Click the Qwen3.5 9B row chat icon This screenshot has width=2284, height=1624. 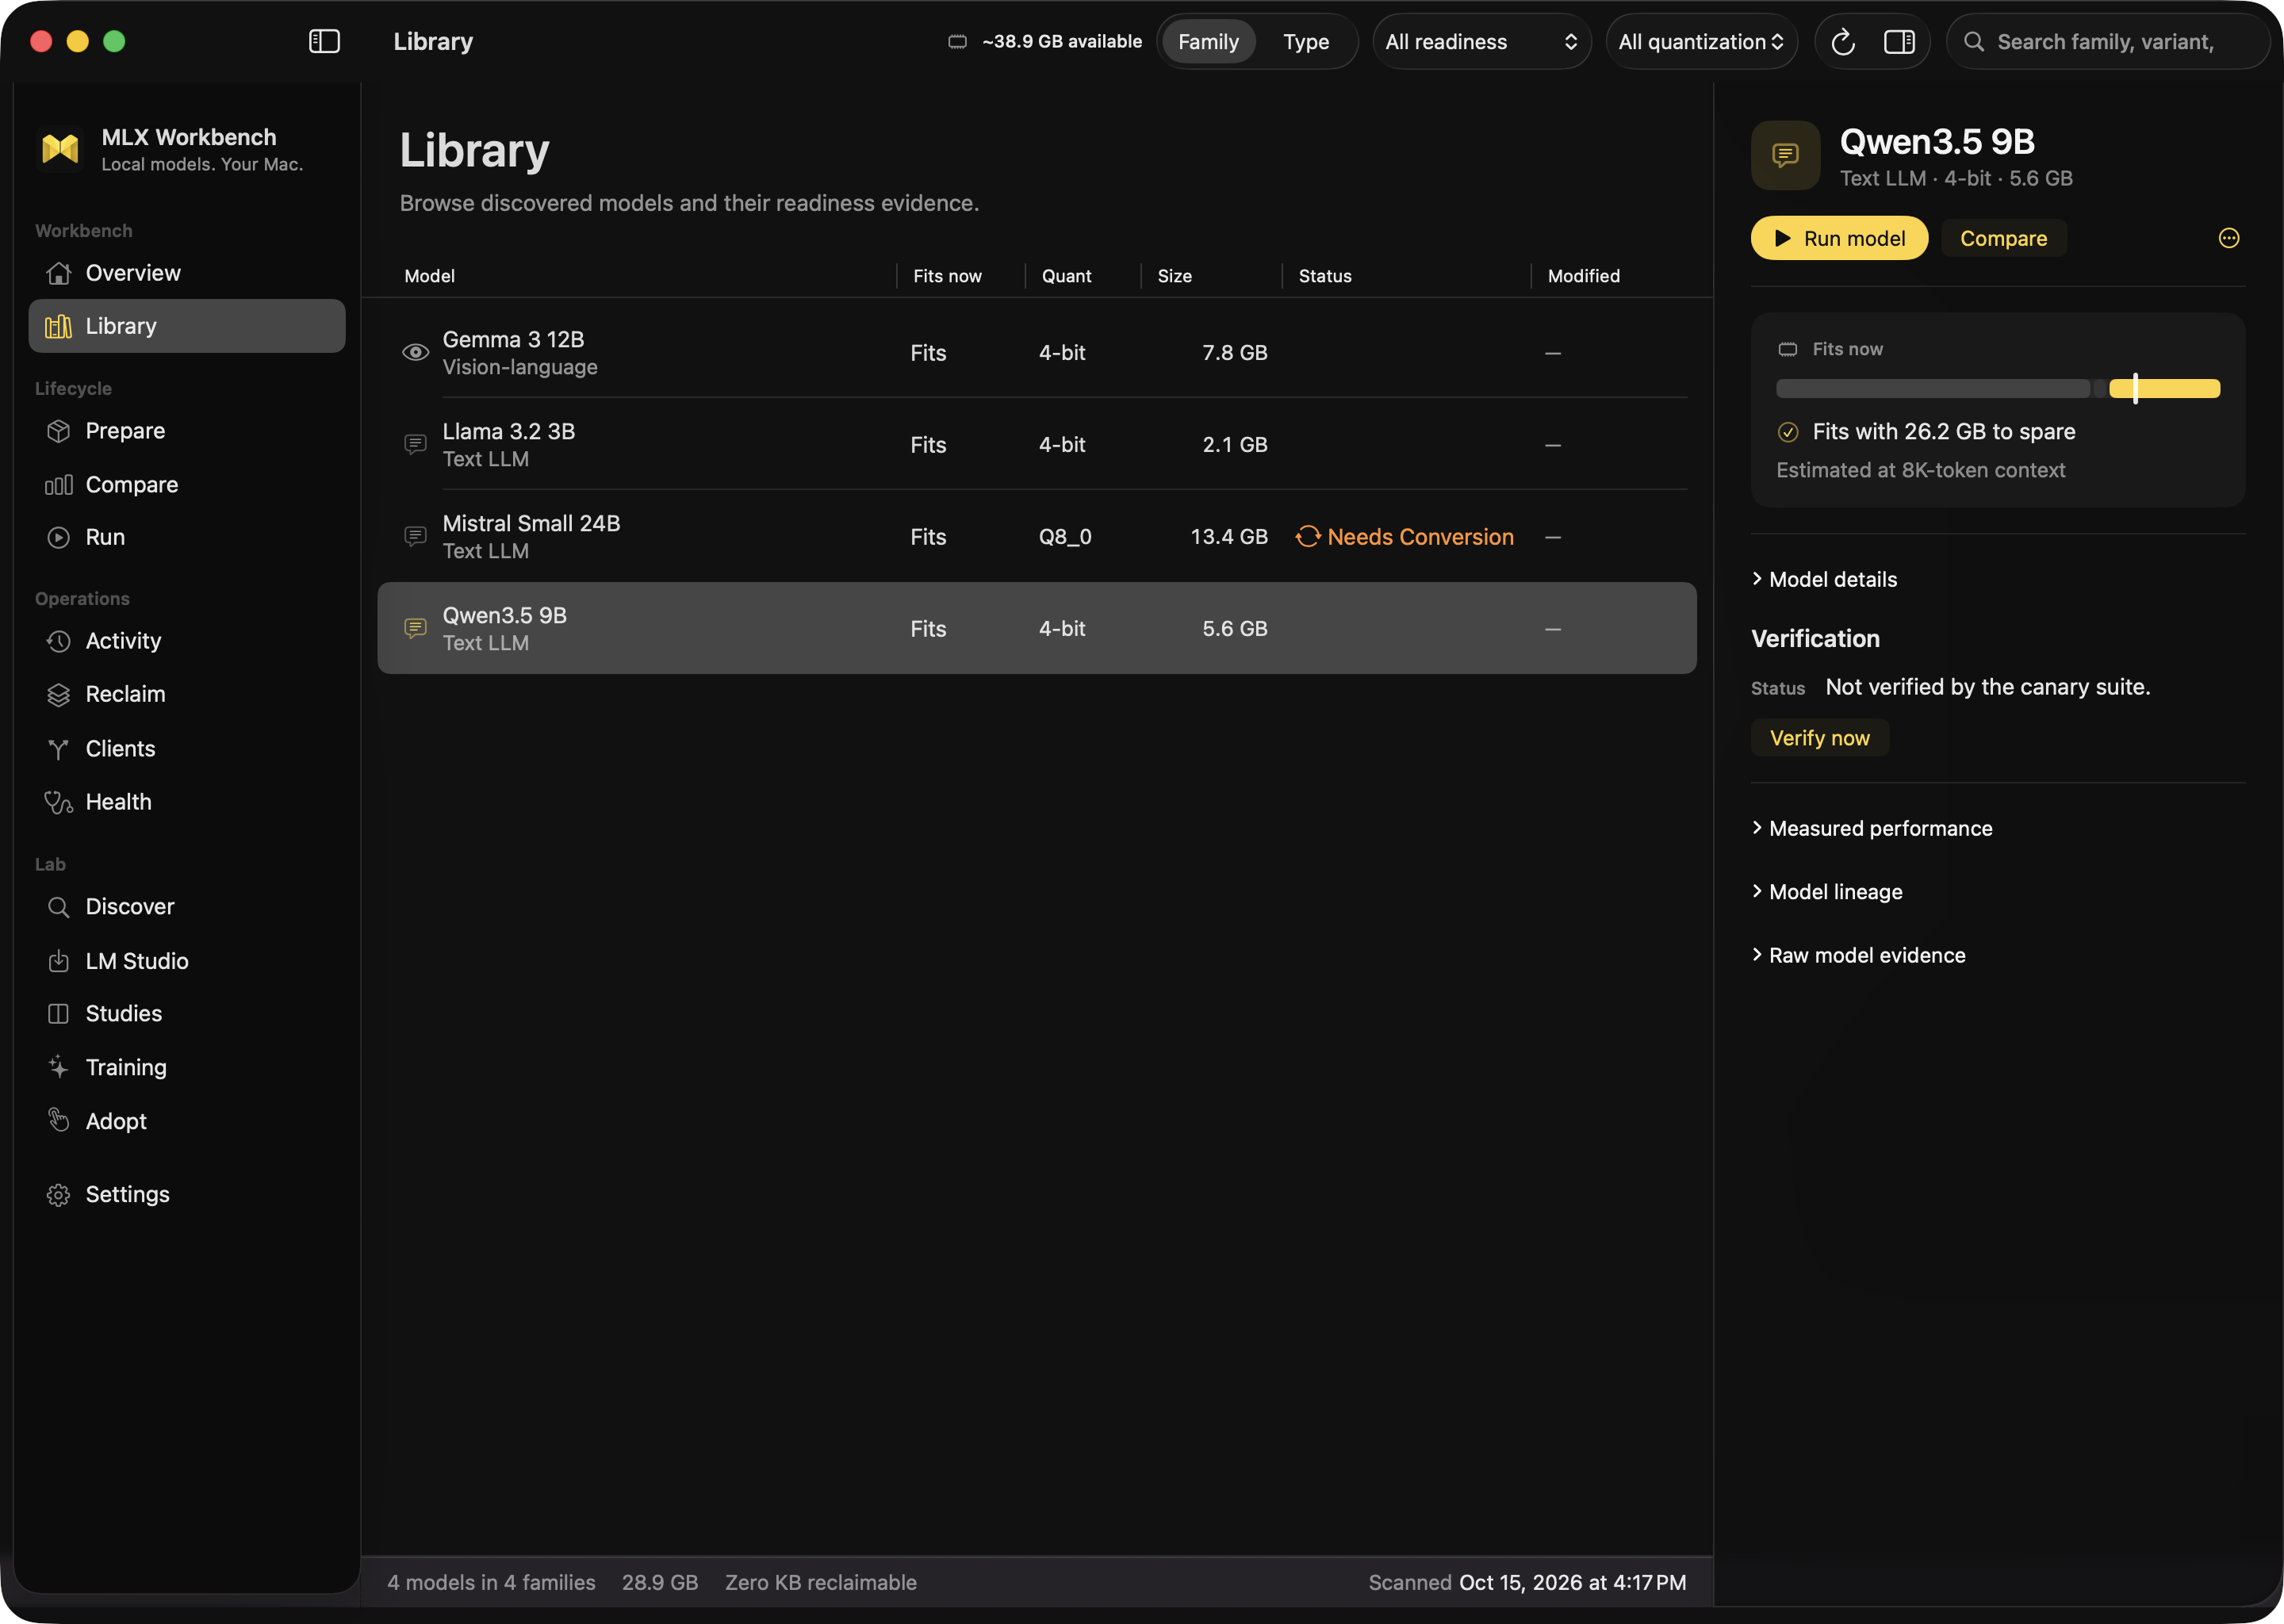click(415, 629)
